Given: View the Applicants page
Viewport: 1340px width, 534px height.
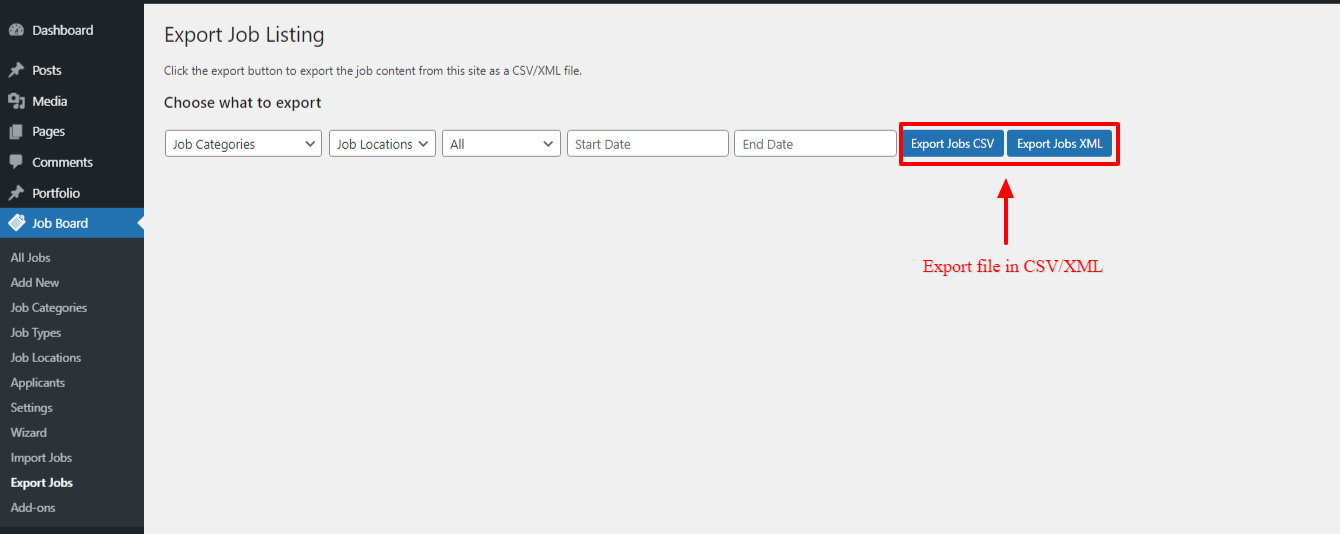Looking at the screenshot, I should pos(38,383).
